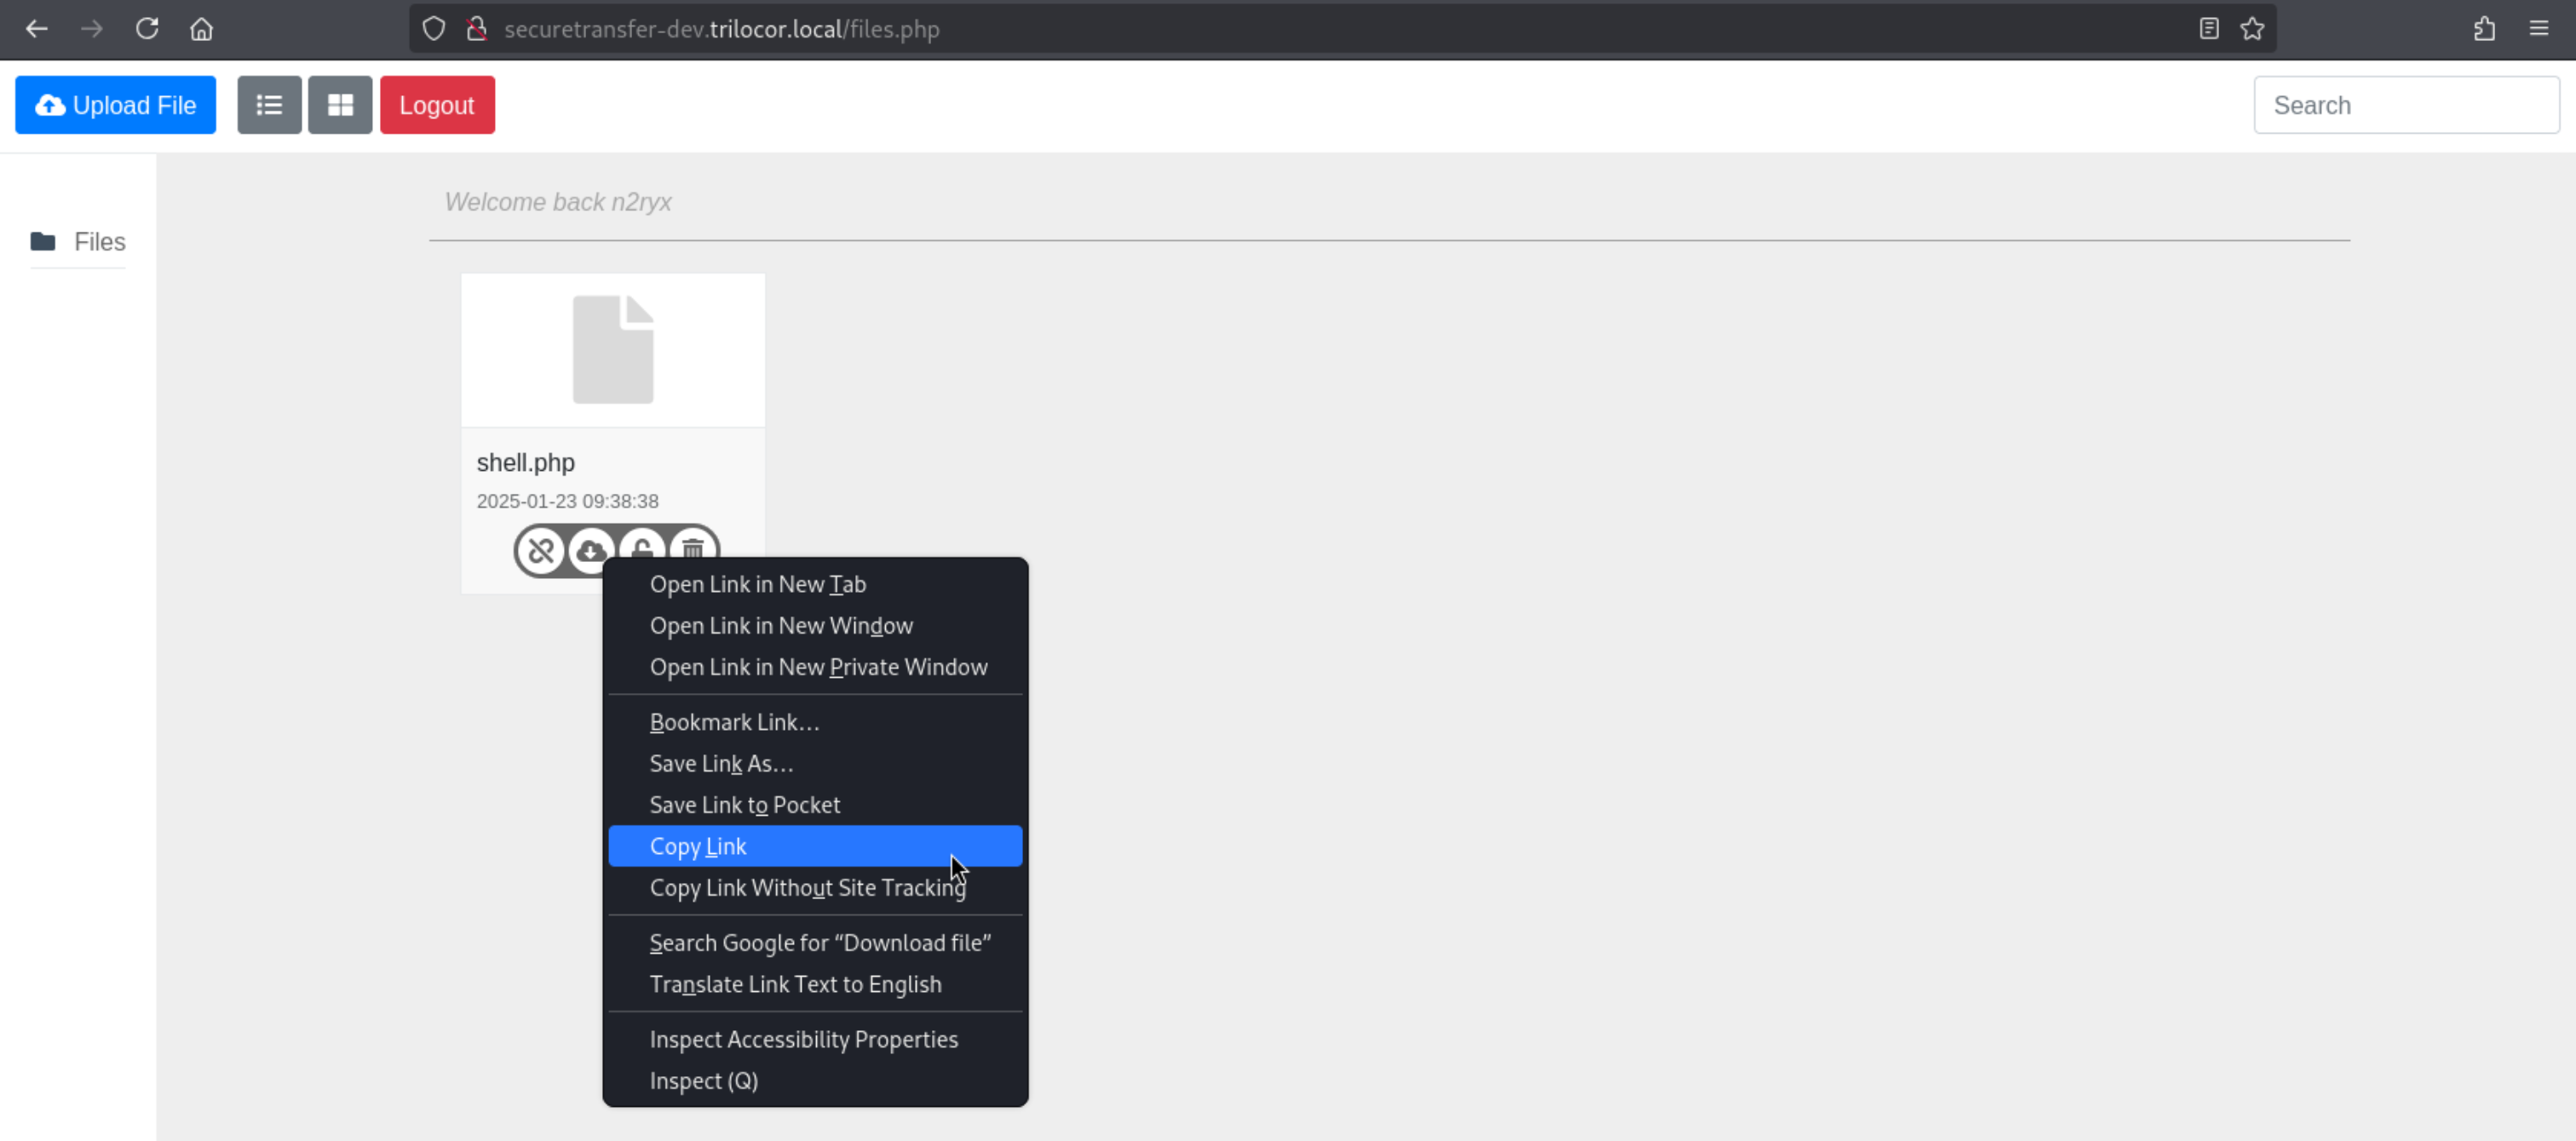Click the trash delete icon for shell.php

pos(693,545)
